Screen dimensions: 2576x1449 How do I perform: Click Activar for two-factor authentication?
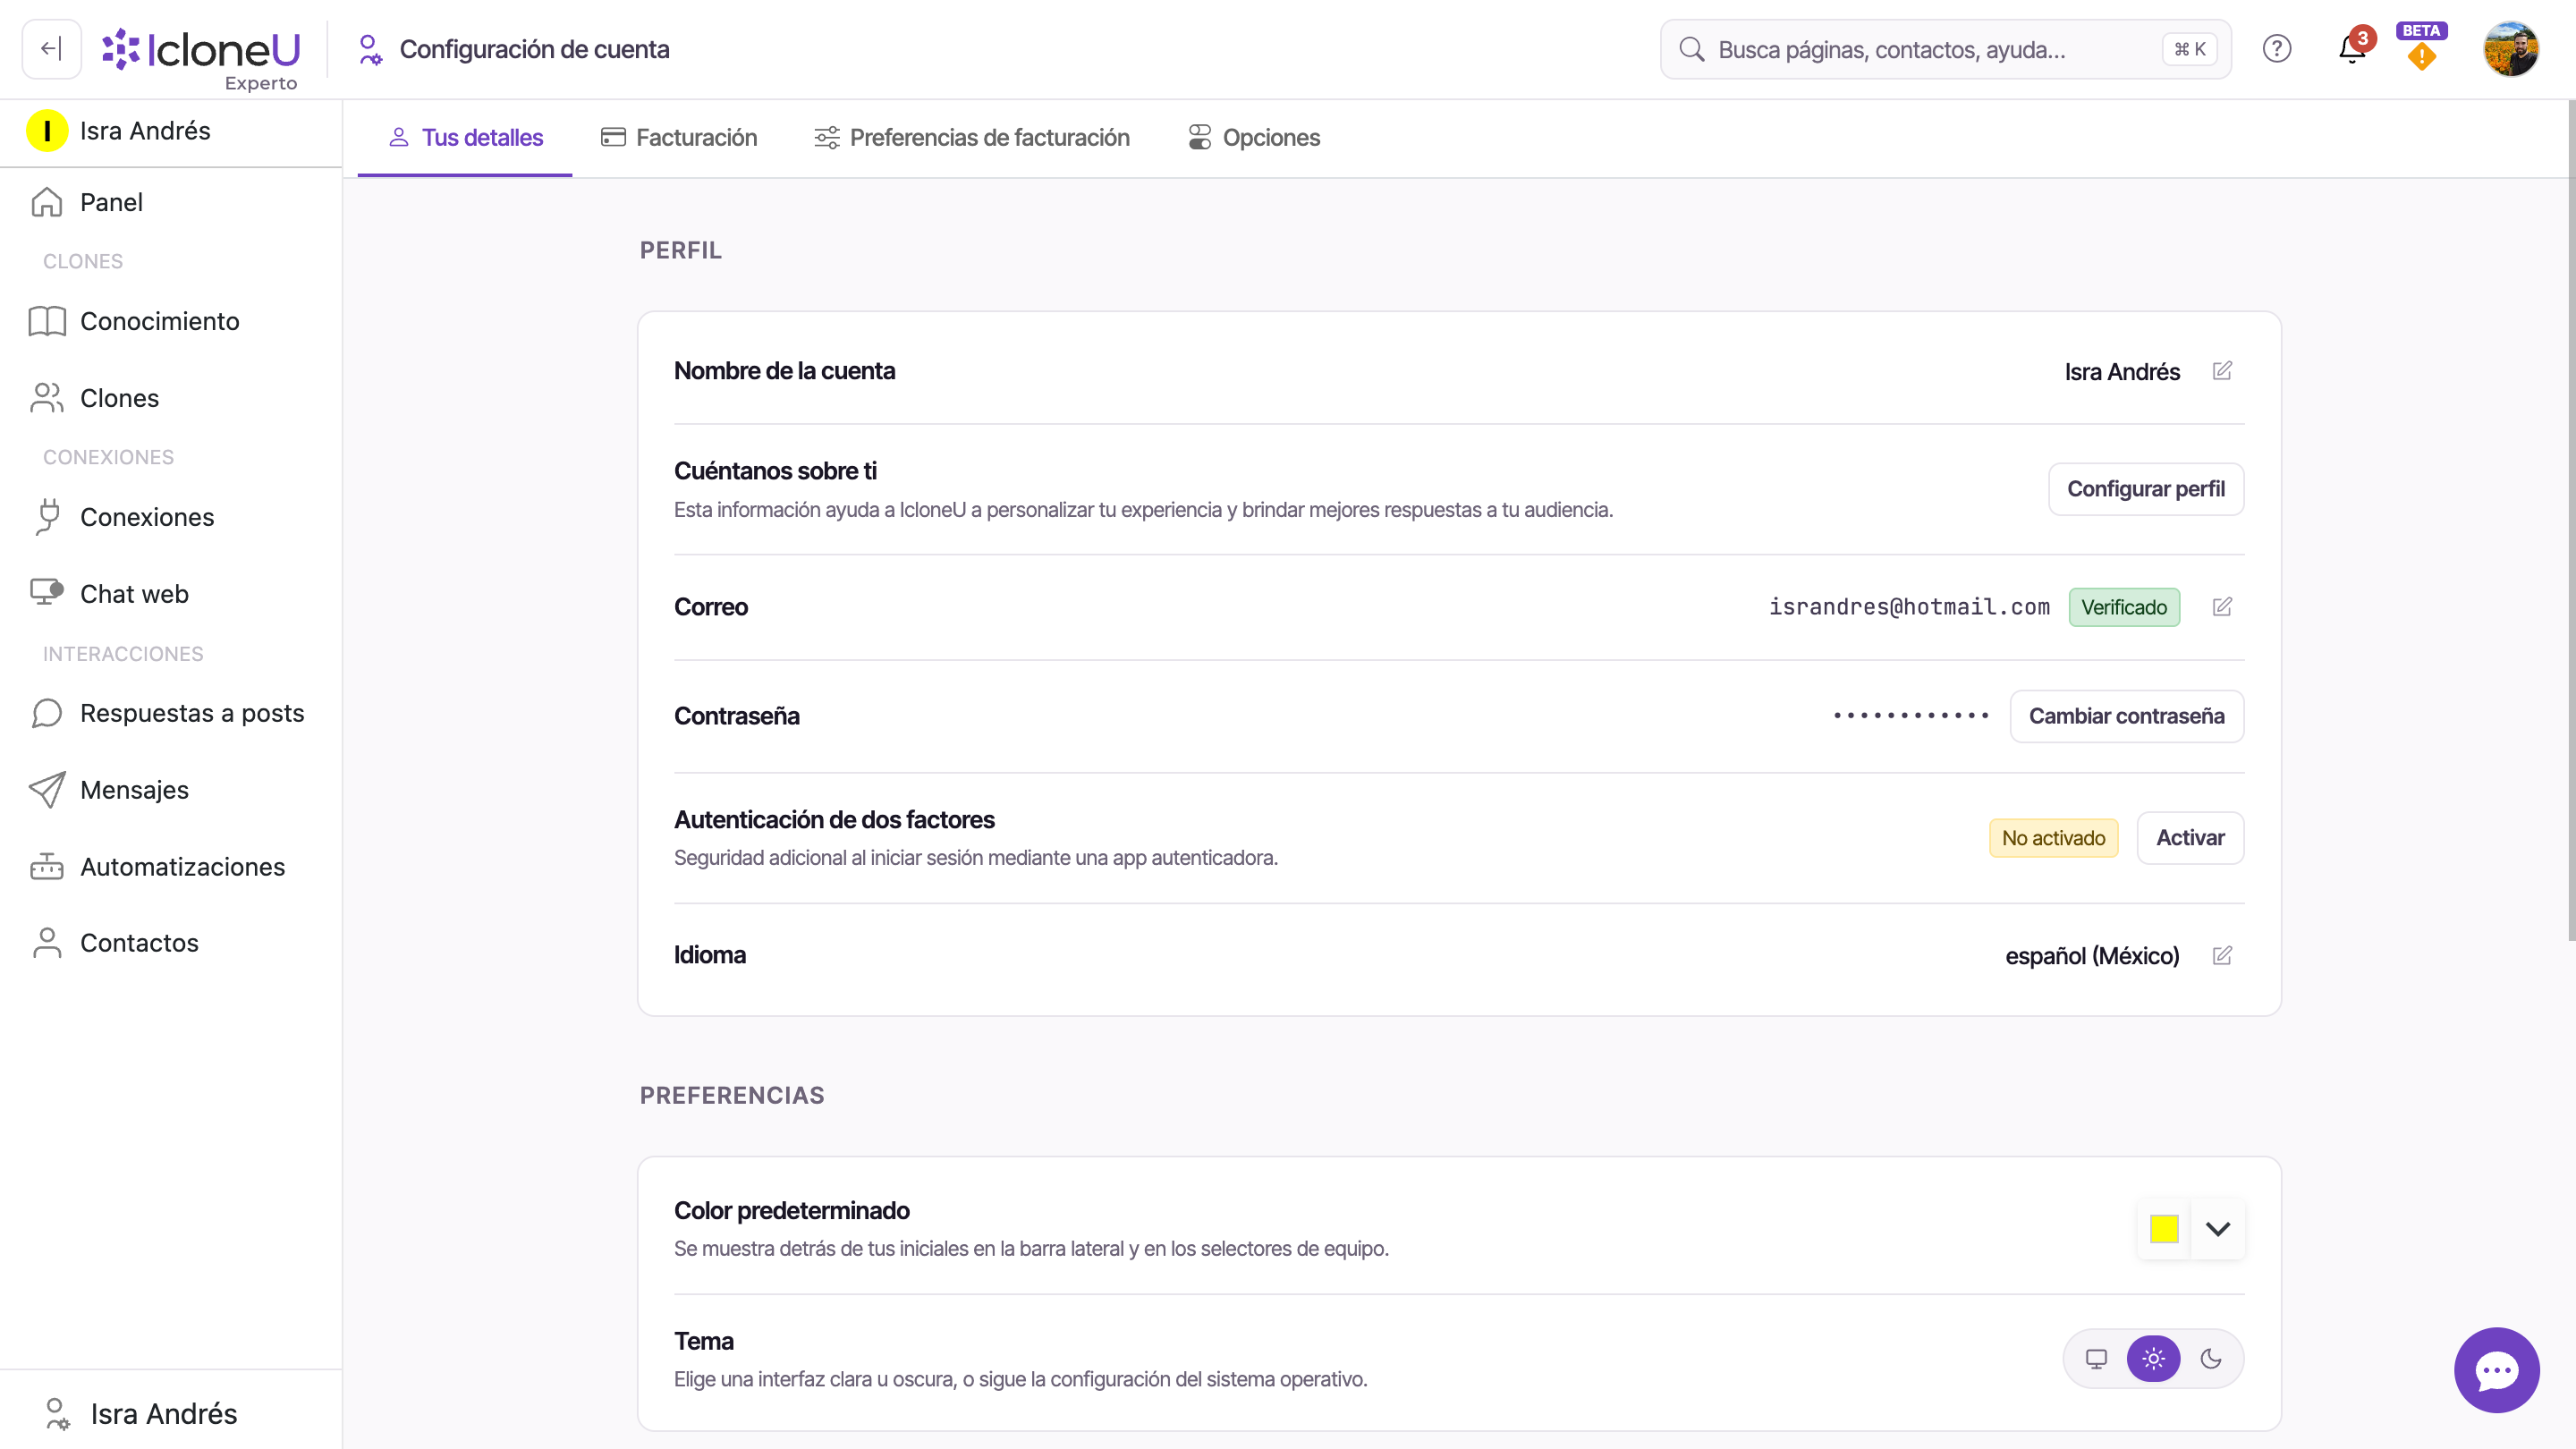[x=2190, y=838]
